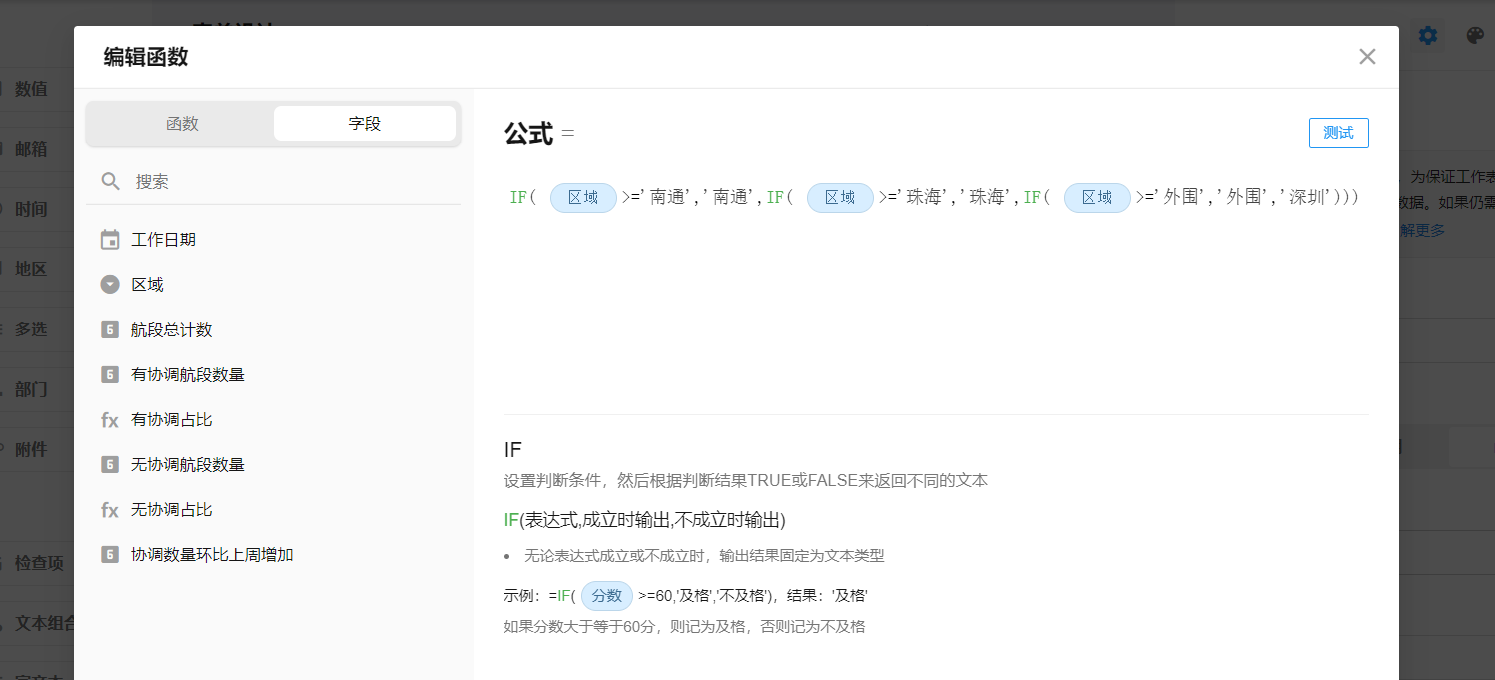Click the number icon beside 协调数量环比上周增加

click(x=110, y=554)
